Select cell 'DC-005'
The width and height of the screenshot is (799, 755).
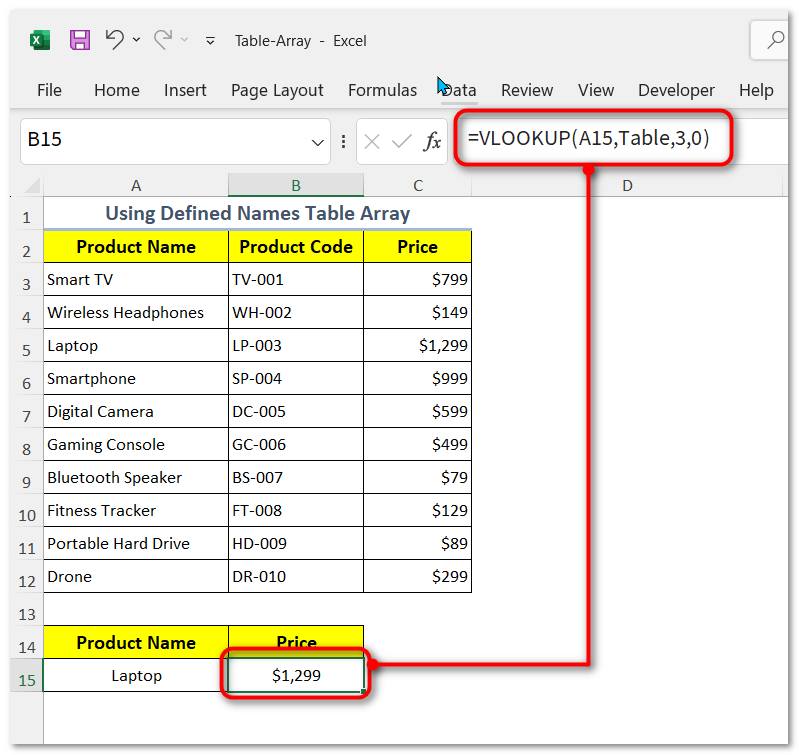[296, 411]
